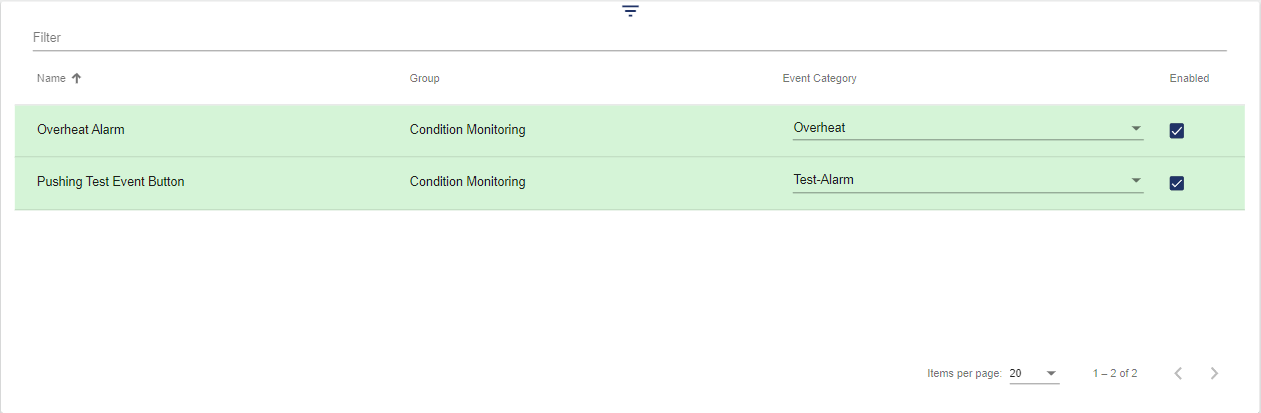Sort by the Name column header

(51, 78)
